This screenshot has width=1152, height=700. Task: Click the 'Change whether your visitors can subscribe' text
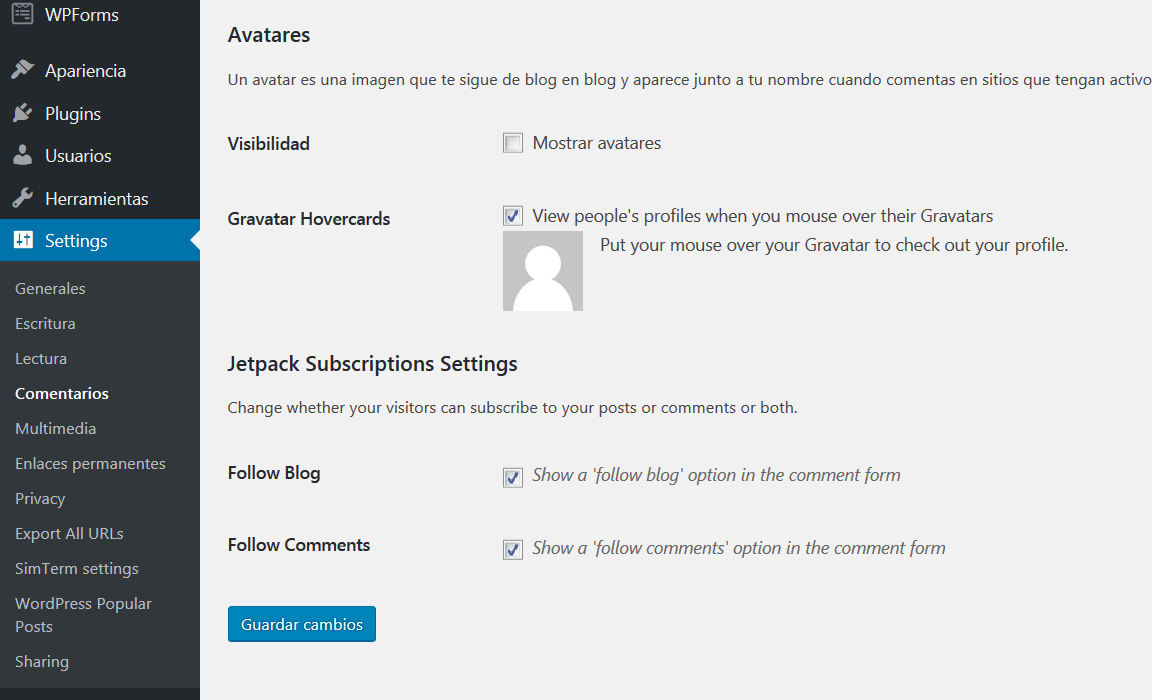click(512, 408)
